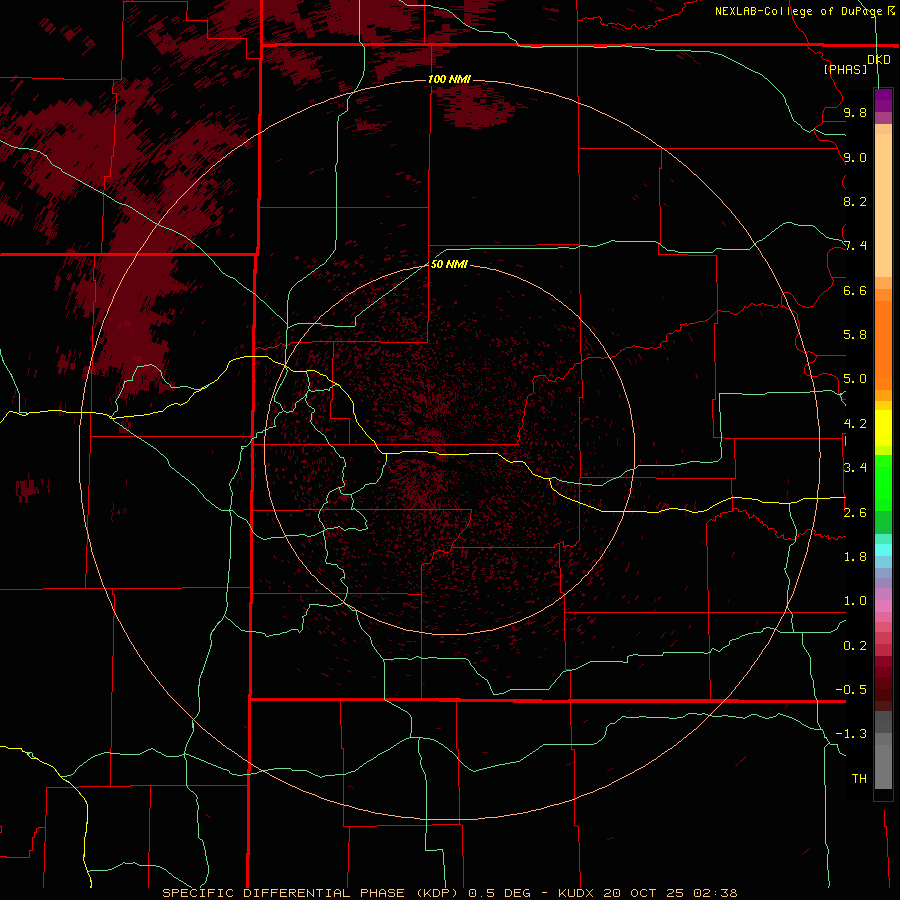900x900 pixels.
Task: Click the 50 NMI range ring label
Action: click(449, 265)
